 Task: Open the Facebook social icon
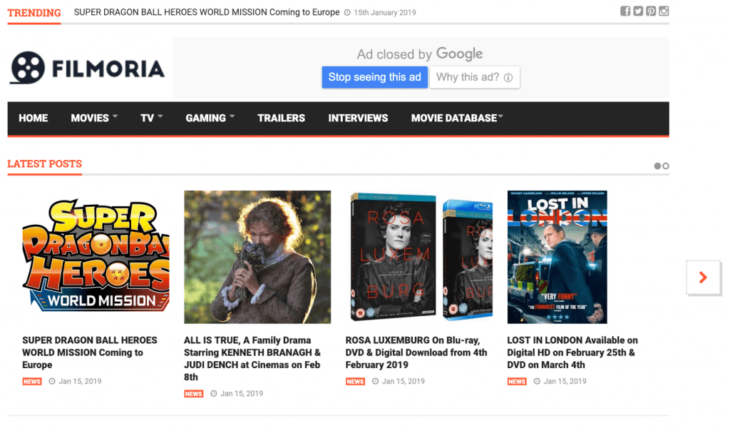click(x=625, y=11)
